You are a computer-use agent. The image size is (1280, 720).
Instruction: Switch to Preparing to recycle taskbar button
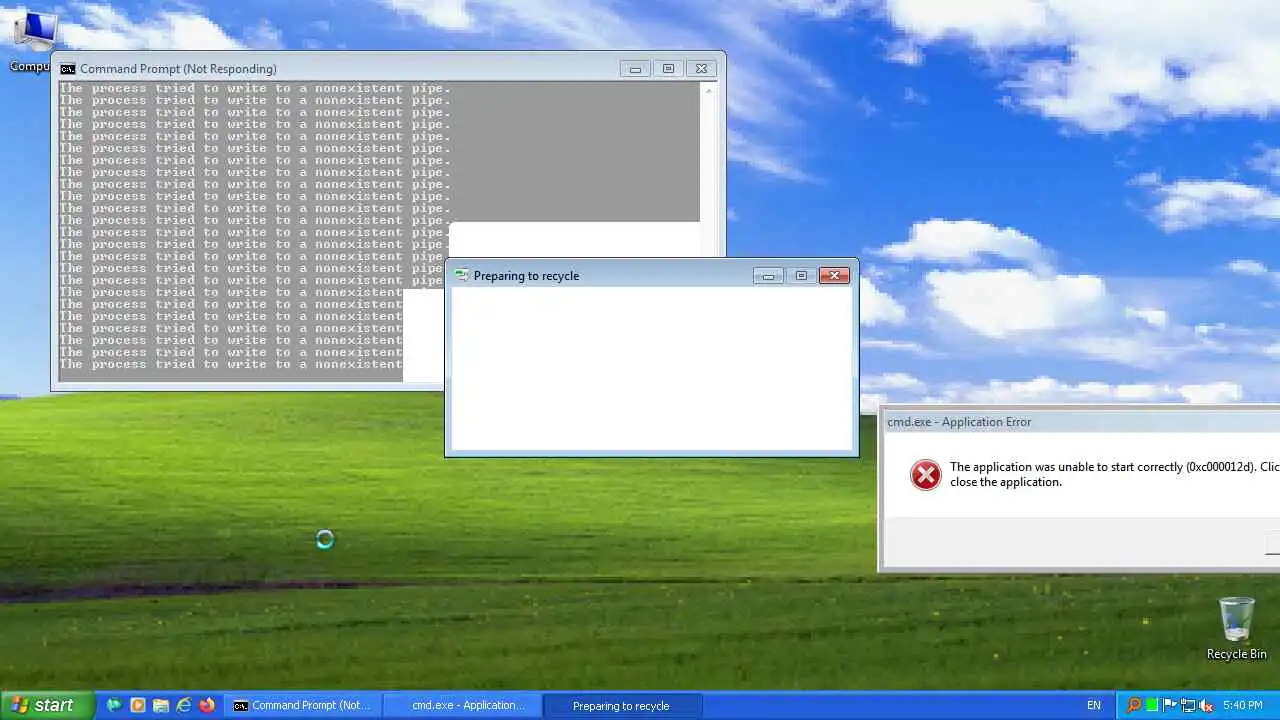(x=622, y=705)
